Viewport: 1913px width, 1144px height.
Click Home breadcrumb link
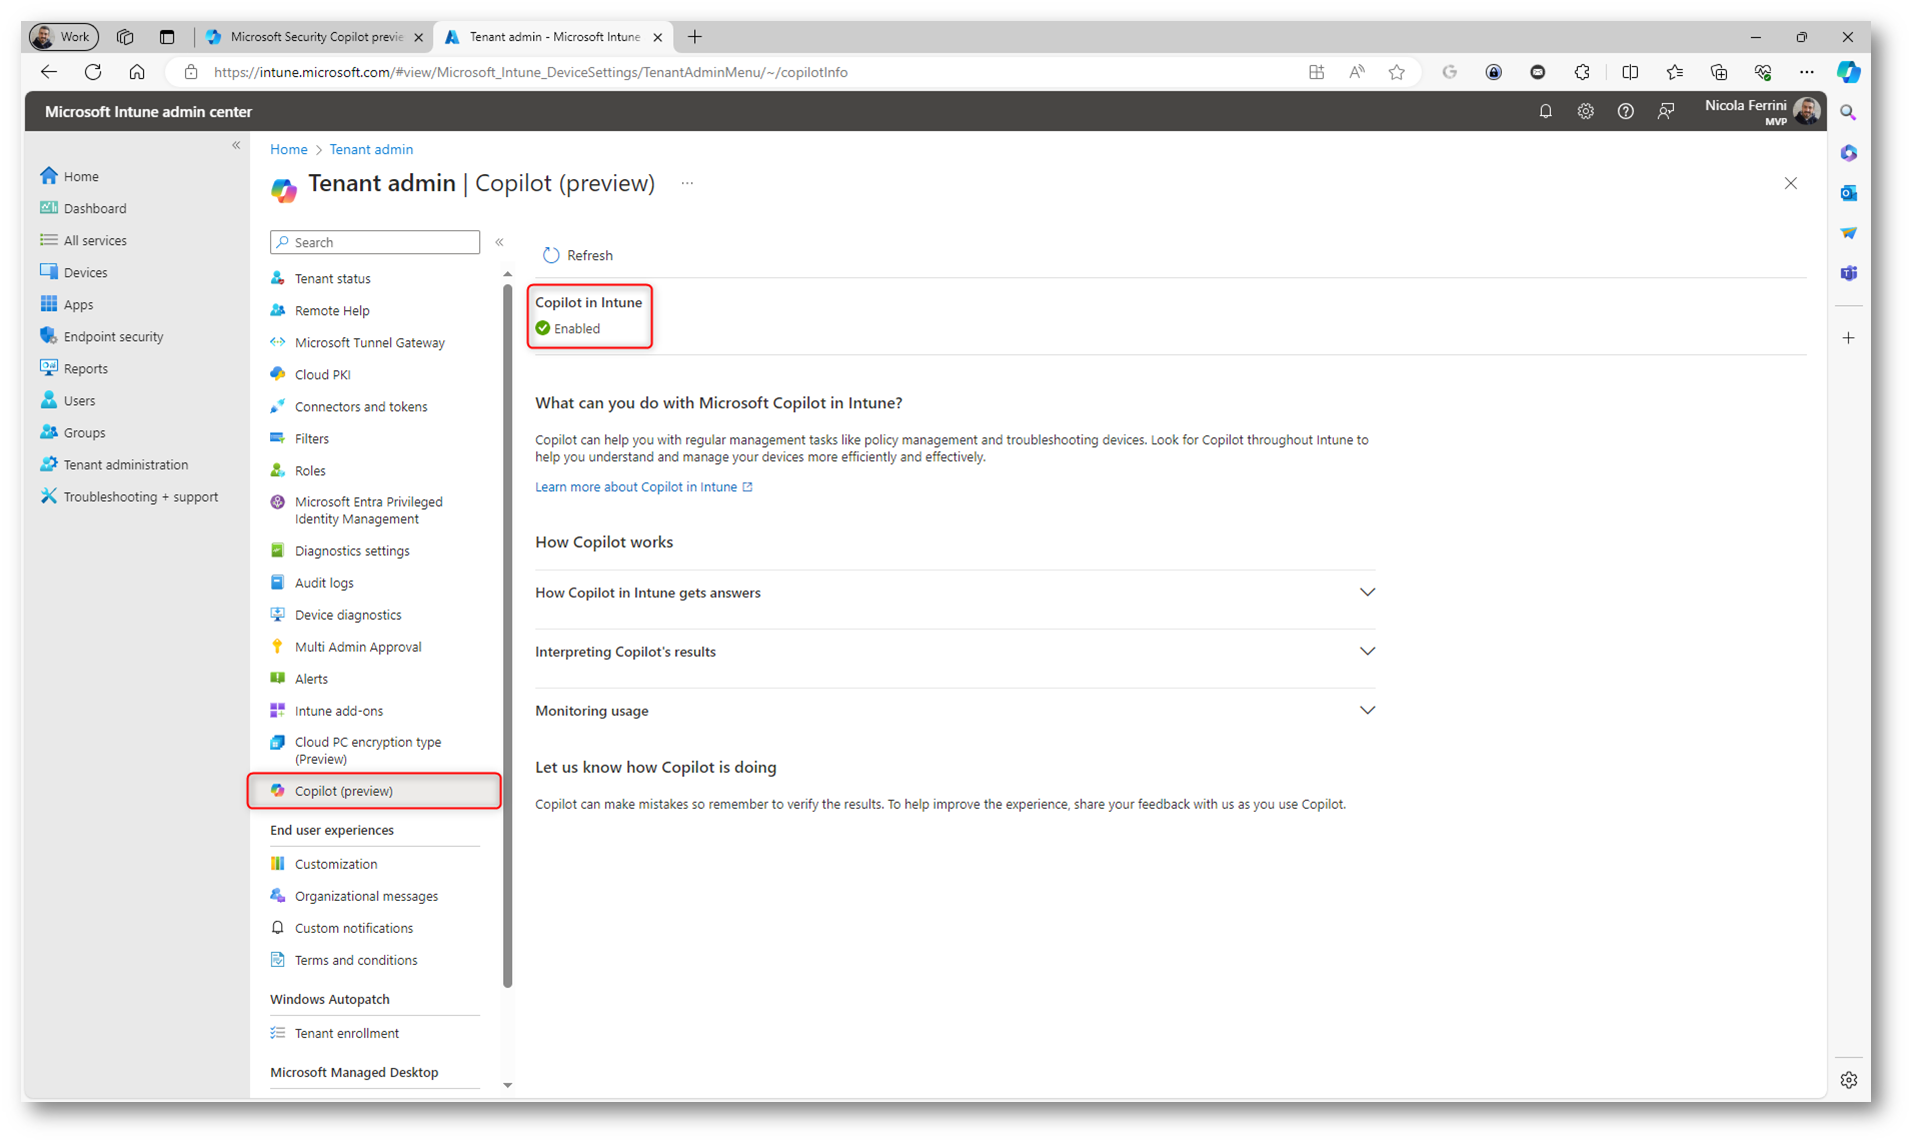289,149
